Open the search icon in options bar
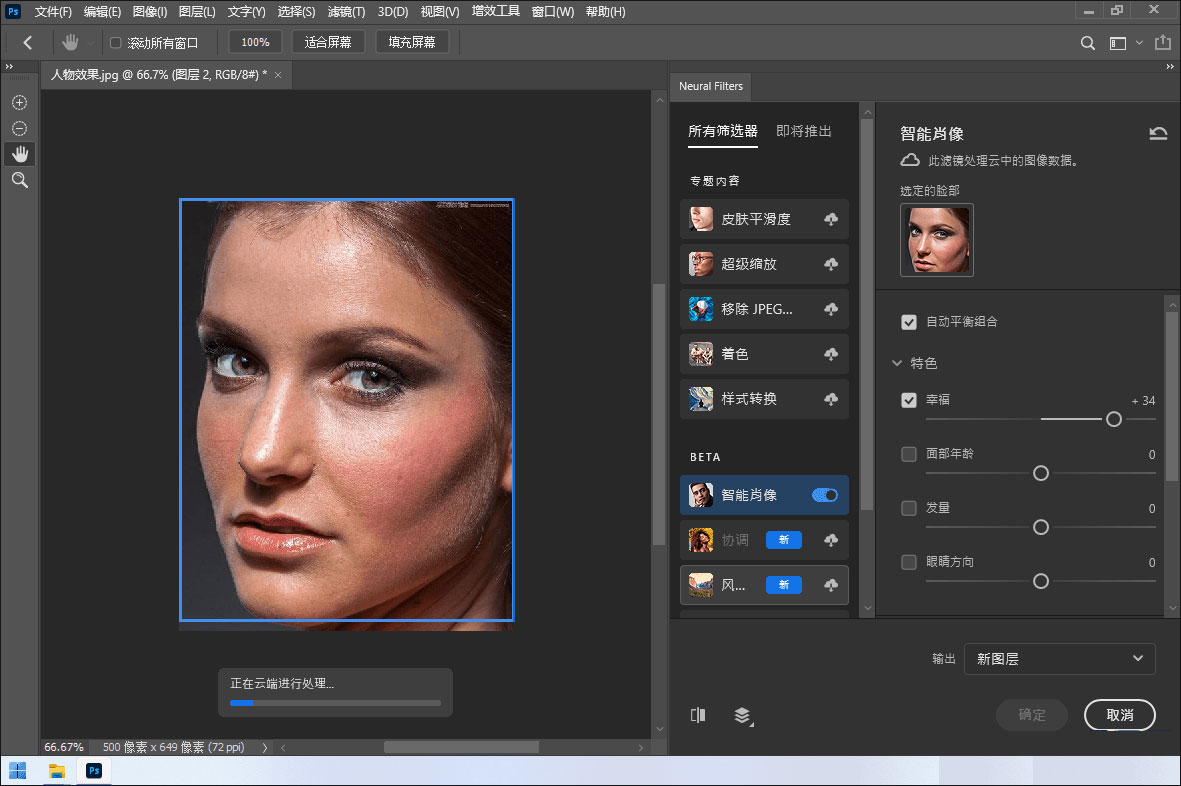Viewport: 1181px width, 786px height. (x=1088, y=43)
